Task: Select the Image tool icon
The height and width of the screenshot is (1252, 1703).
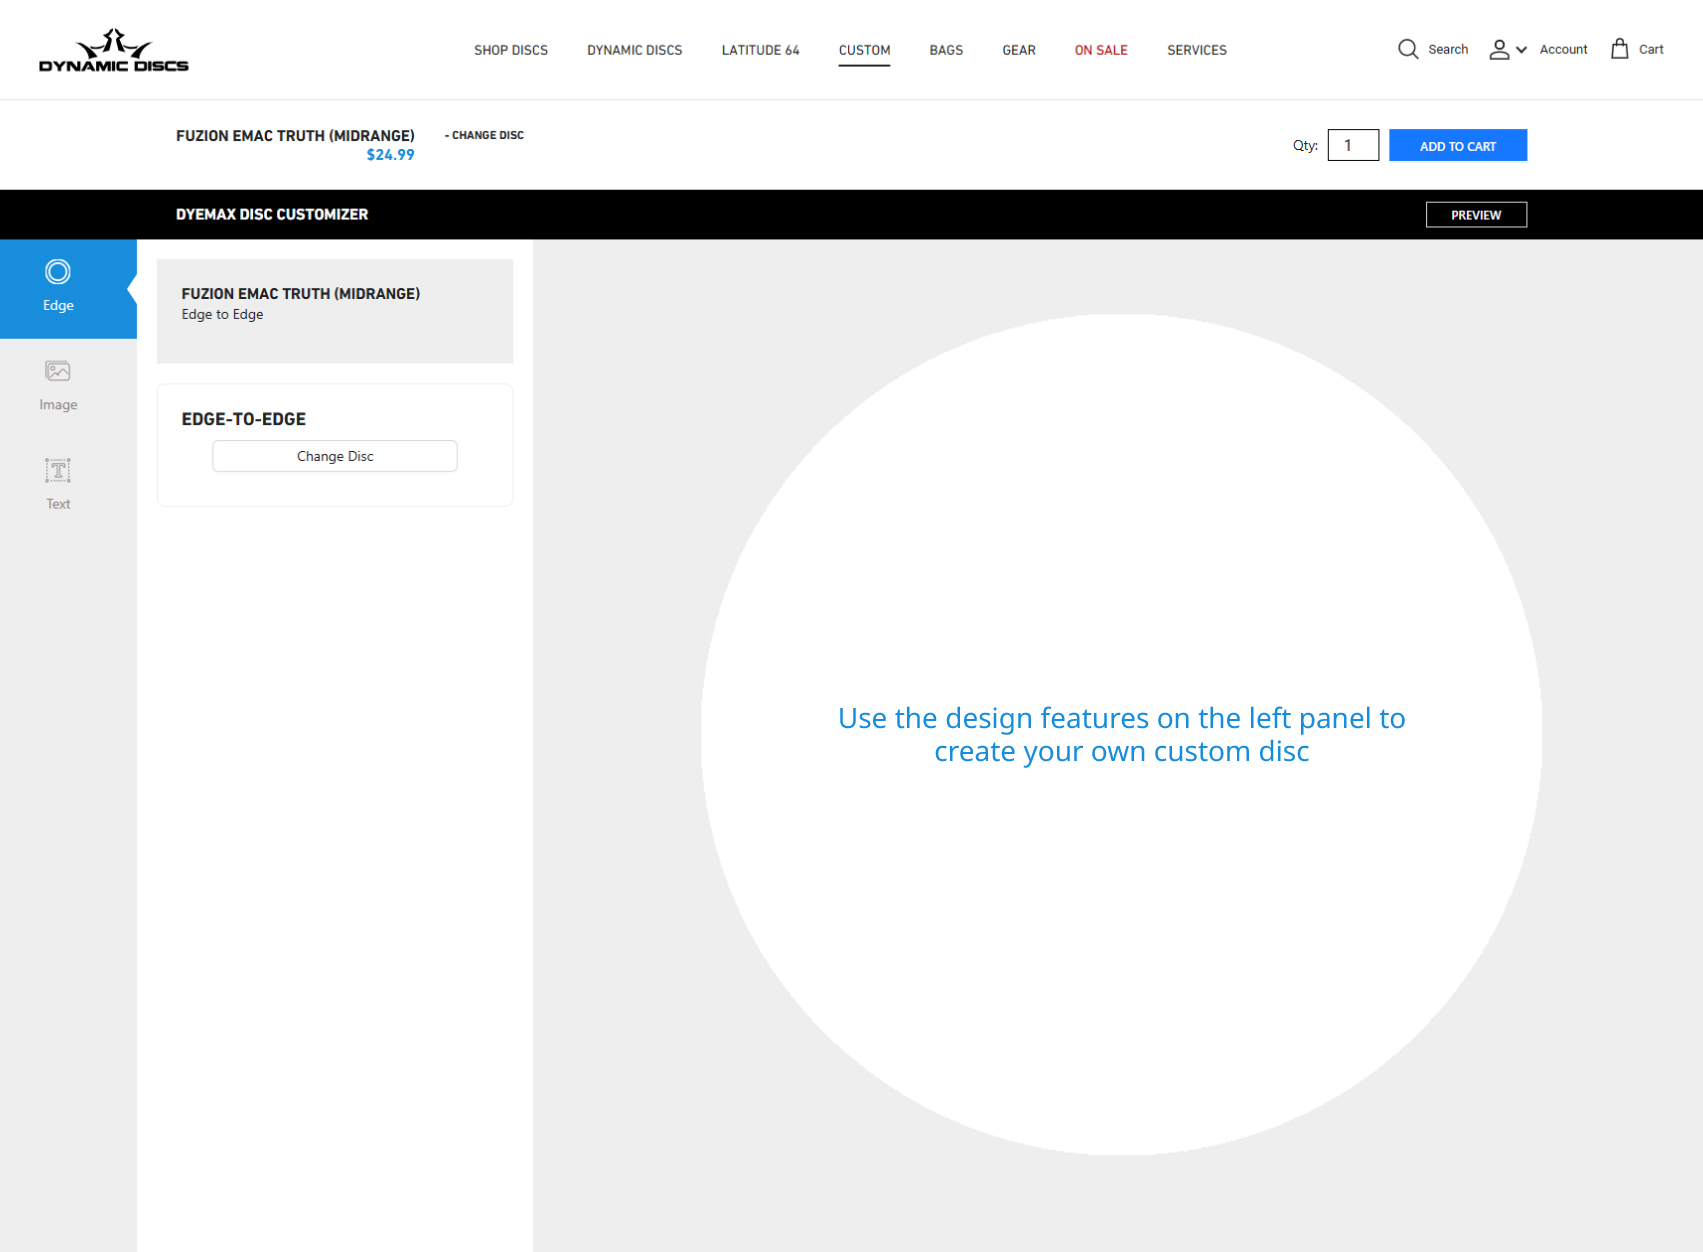Action: point(58,371)
